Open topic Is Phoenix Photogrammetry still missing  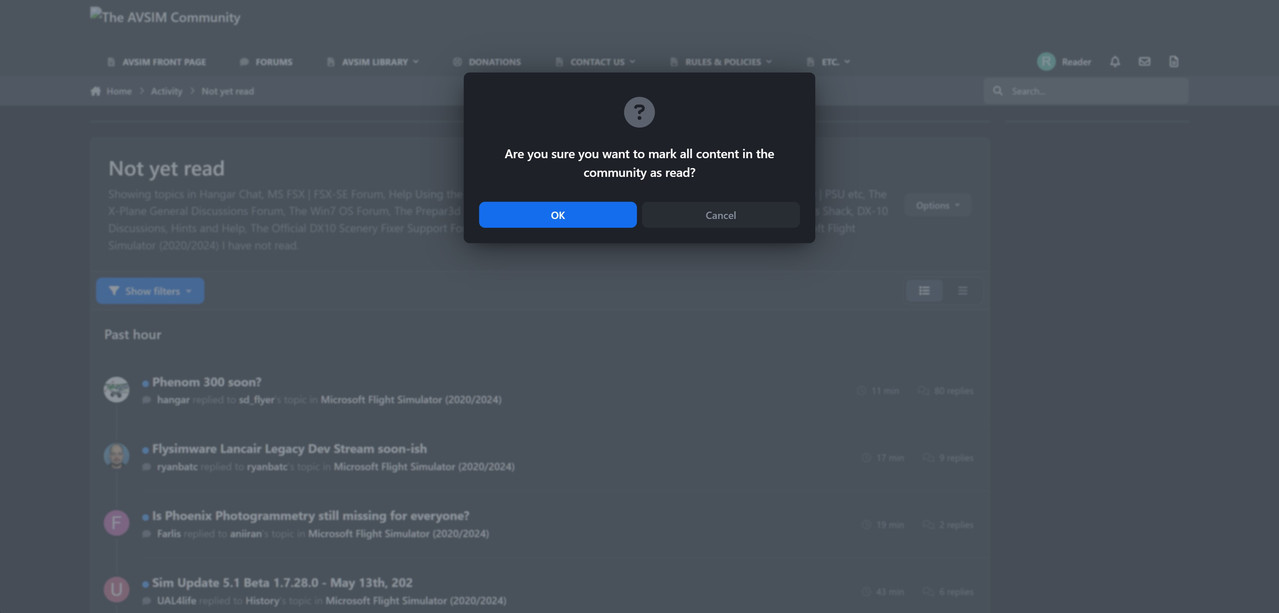310,516
